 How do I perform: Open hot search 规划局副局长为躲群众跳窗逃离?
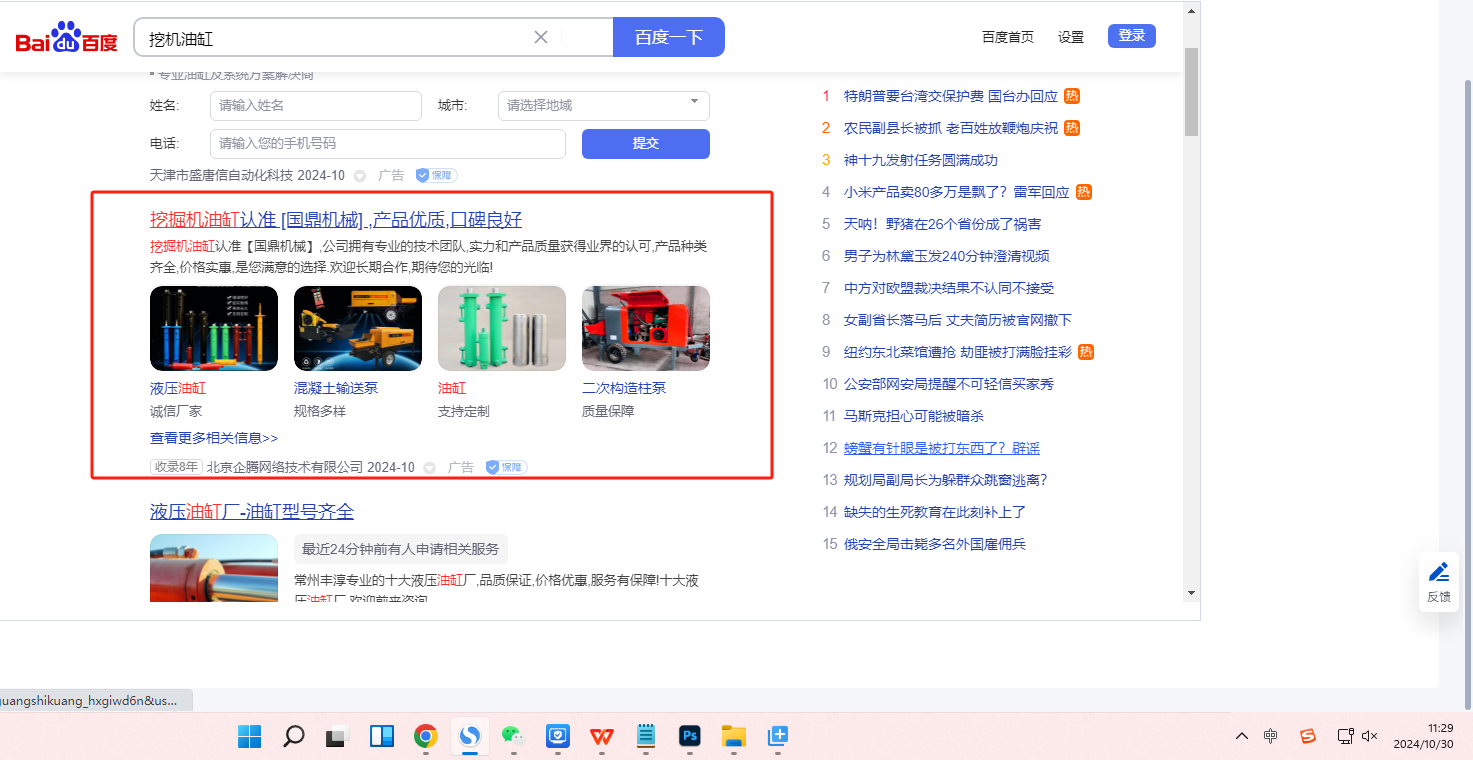946,480
